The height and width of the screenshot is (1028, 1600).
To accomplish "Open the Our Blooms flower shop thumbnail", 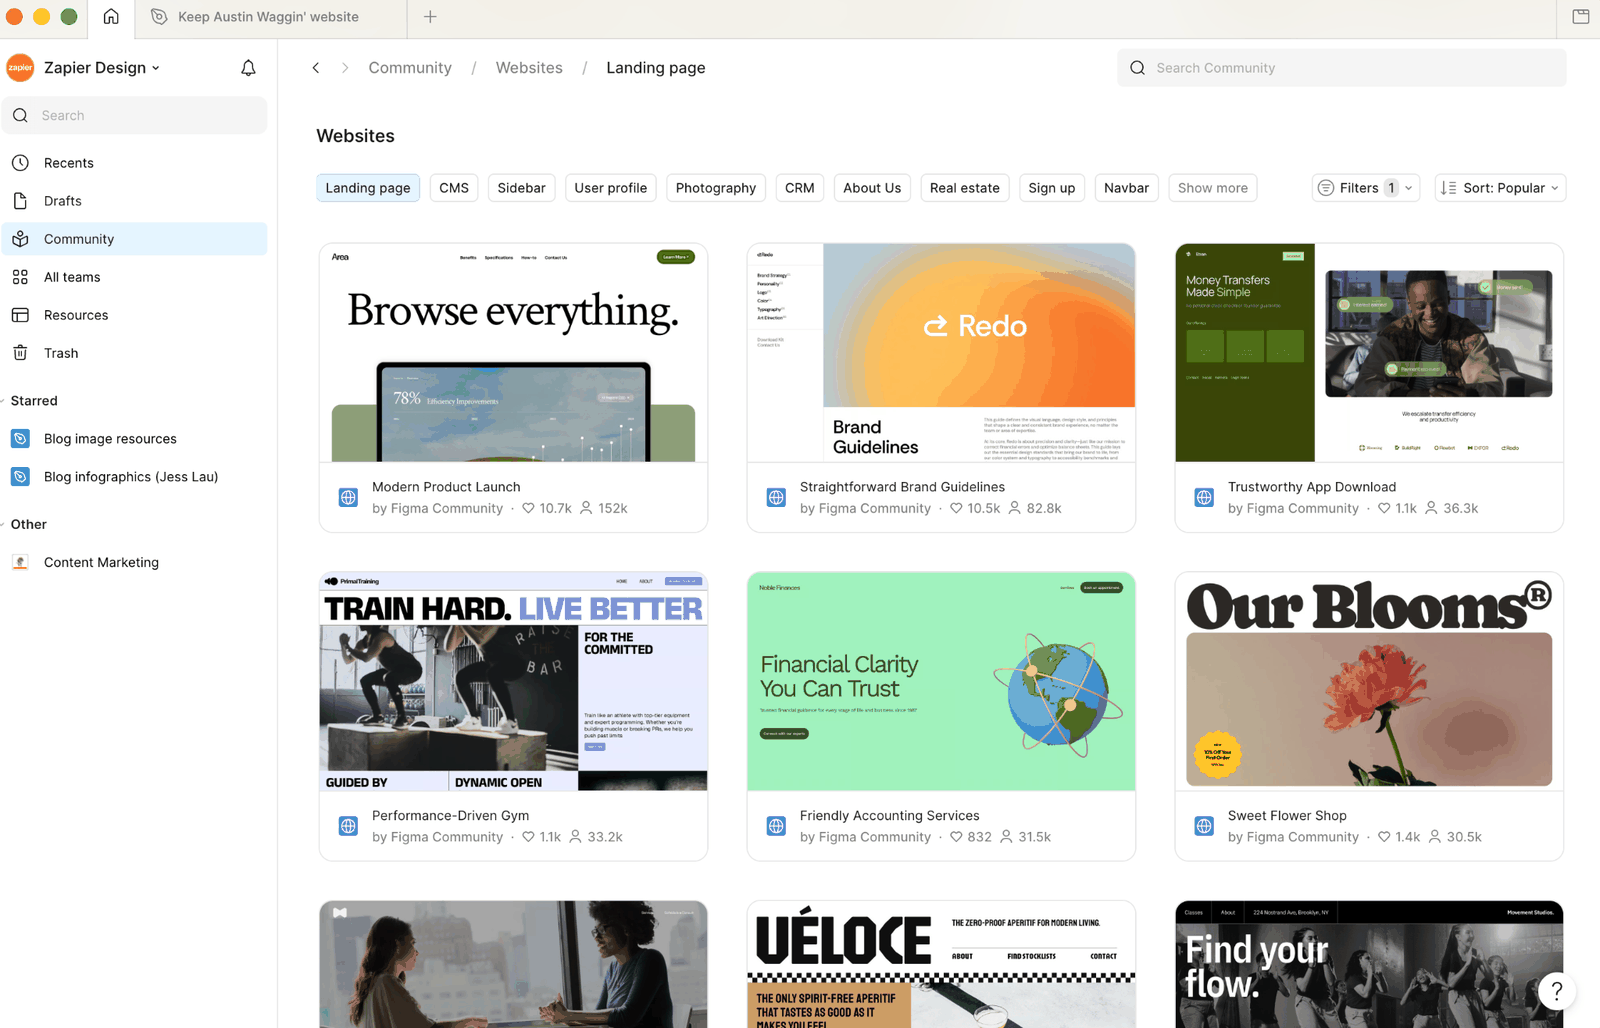I will point(1369,681).
